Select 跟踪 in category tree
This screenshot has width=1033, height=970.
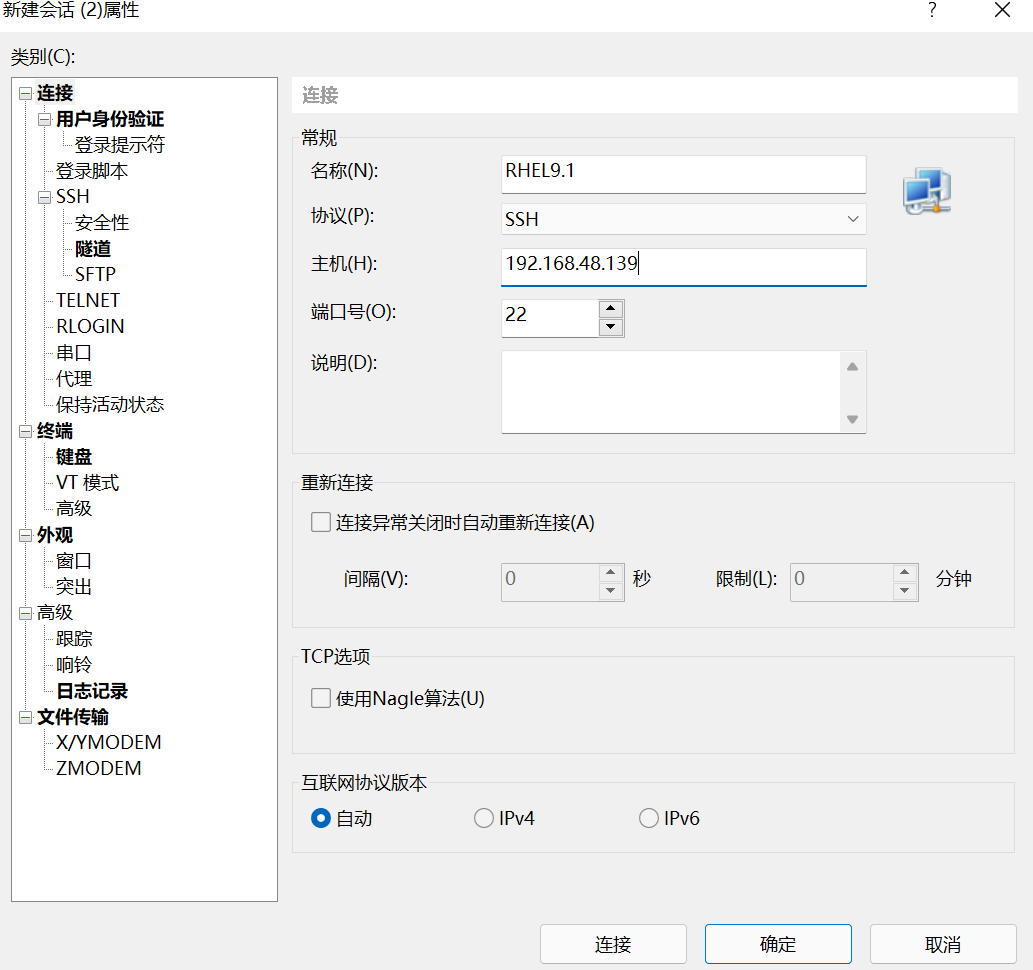74,639
